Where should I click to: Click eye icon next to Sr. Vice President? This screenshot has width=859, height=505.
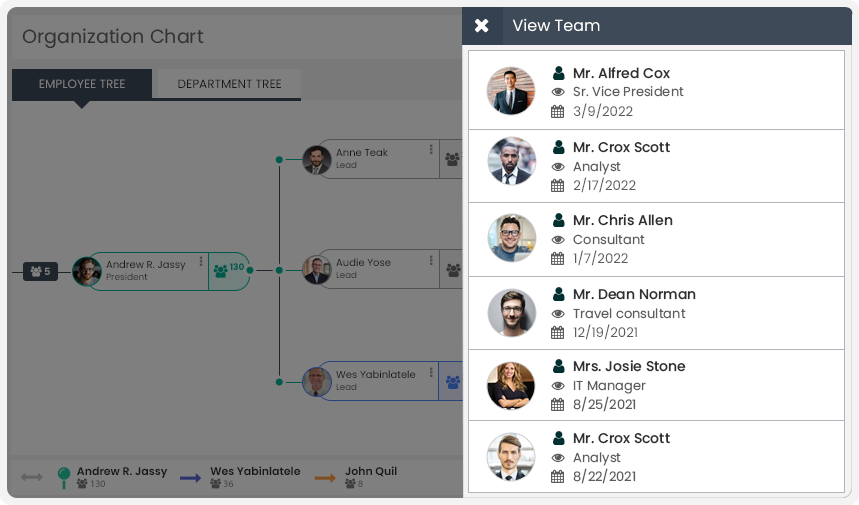[x=558, y=92]
